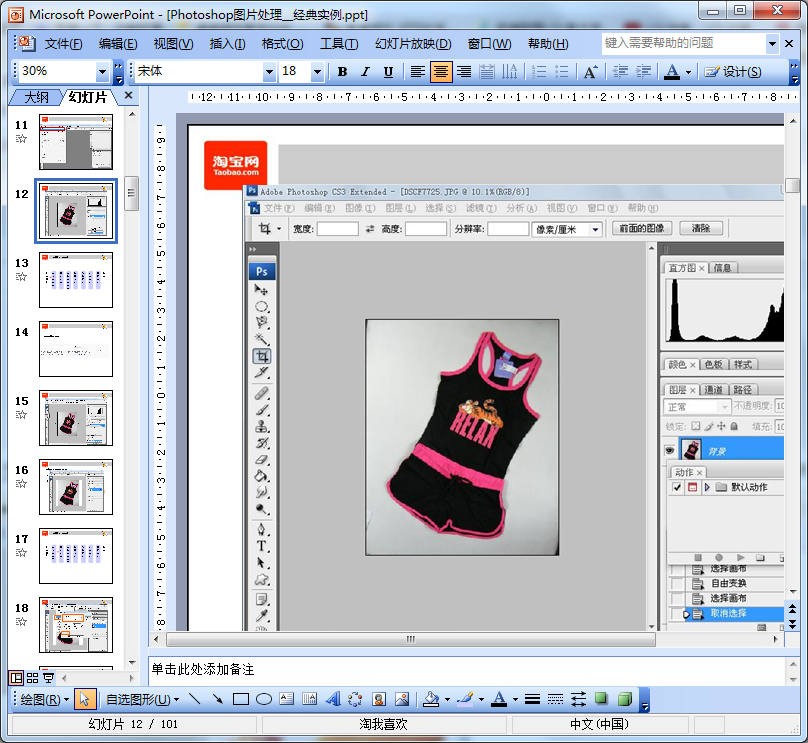Decrease the indent level

620,72
